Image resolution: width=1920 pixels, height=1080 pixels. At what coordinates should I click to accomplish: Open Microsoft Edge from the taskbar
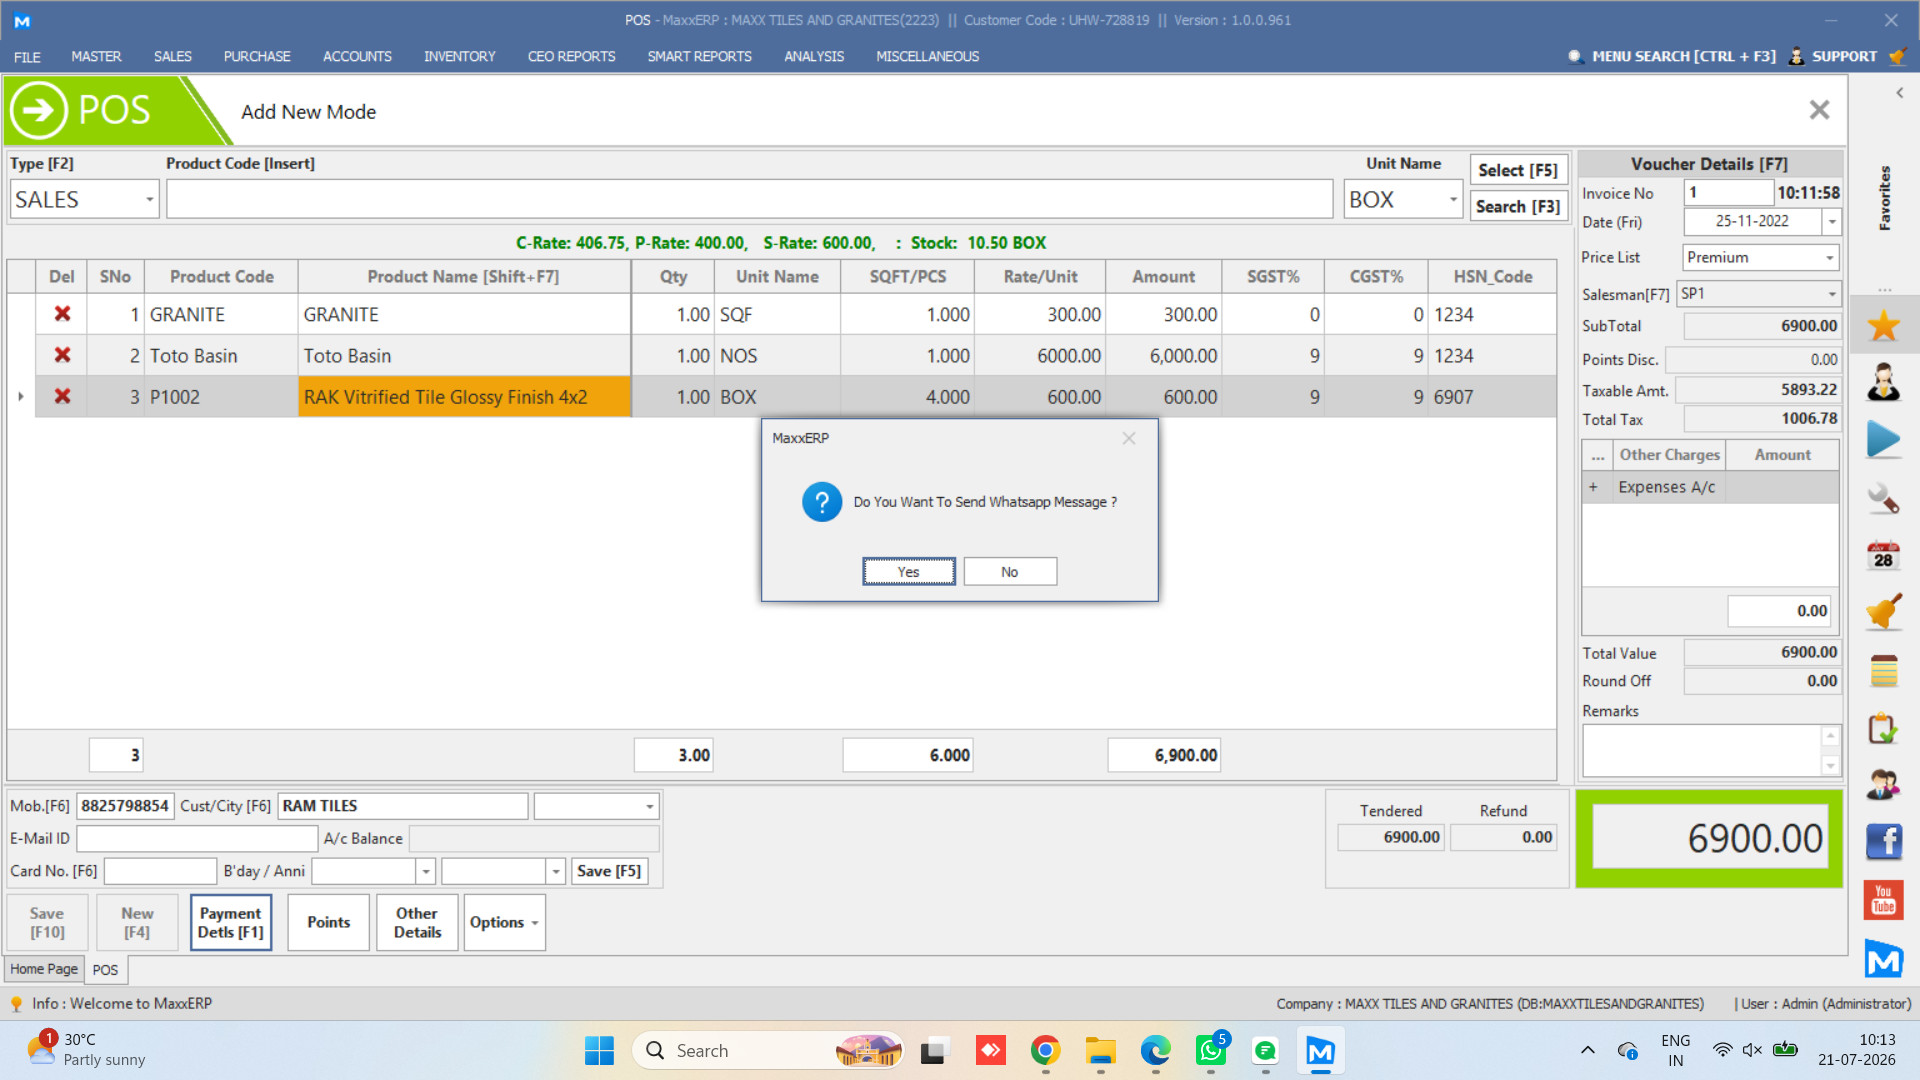(1155, 1050)
